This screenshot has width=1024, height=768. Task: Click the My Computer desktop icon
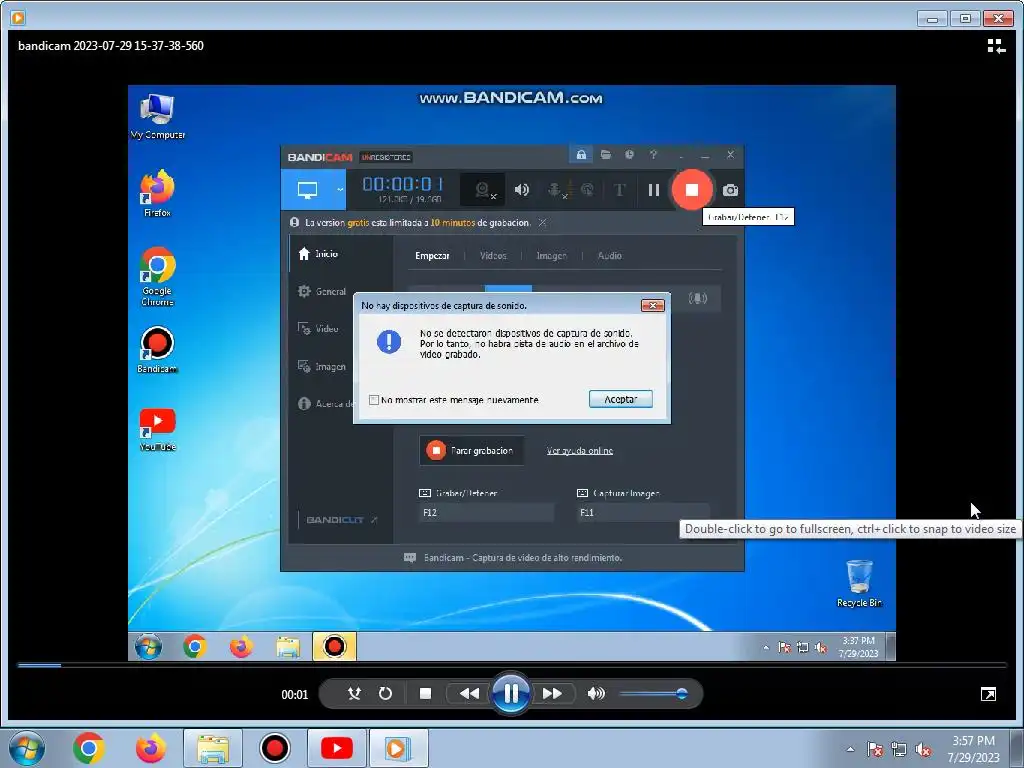click(157, 116)
